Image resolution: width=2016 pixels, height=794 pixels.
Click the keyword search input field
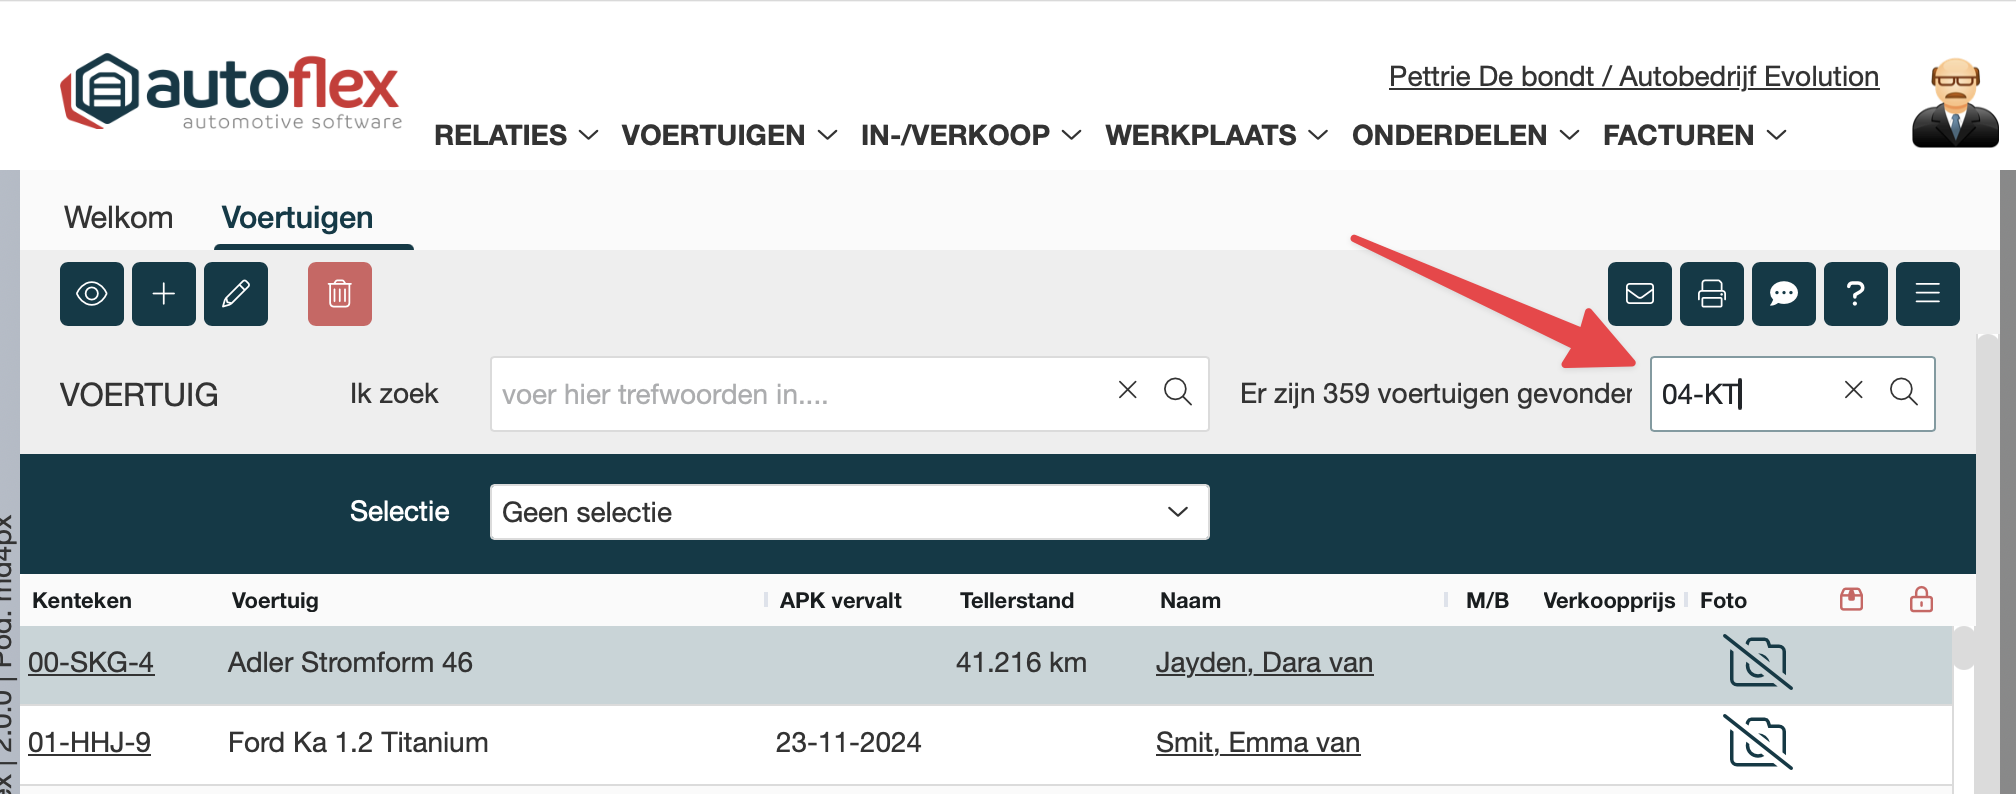[800, 394]
